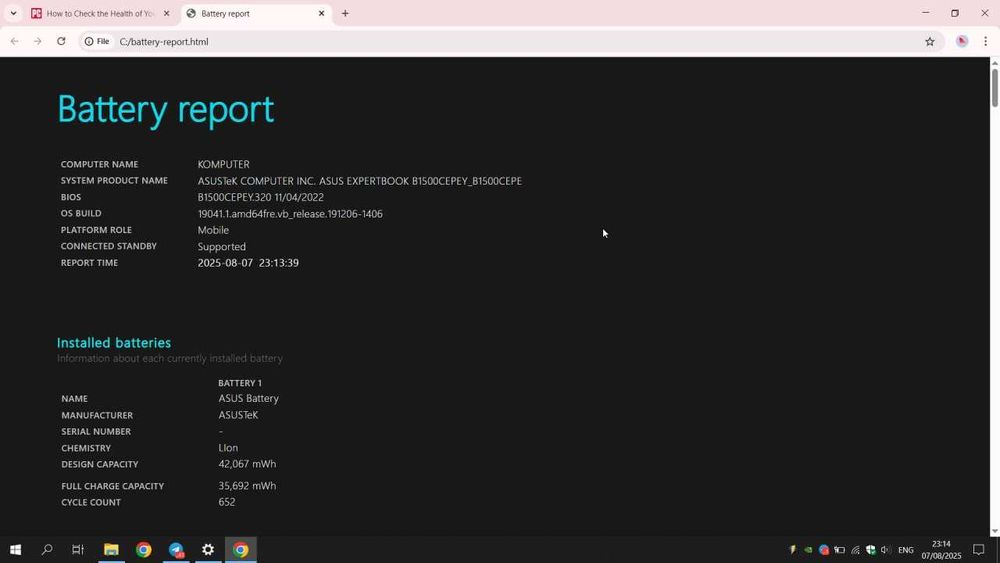Click full charge capacity '35,692 mWh'
This screenshot has height=563, width=1000.
(247, 486)
